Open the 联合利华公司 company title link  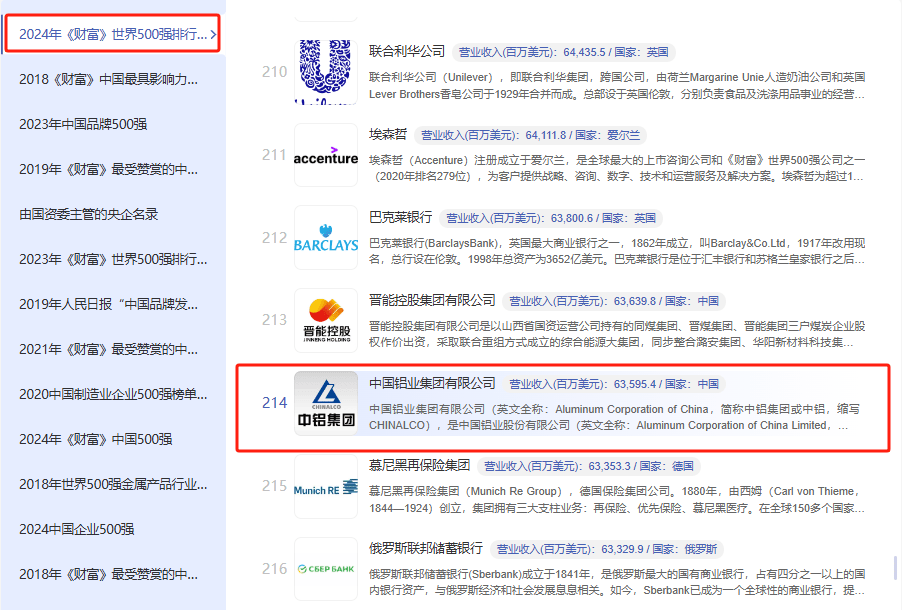[407, 51]
